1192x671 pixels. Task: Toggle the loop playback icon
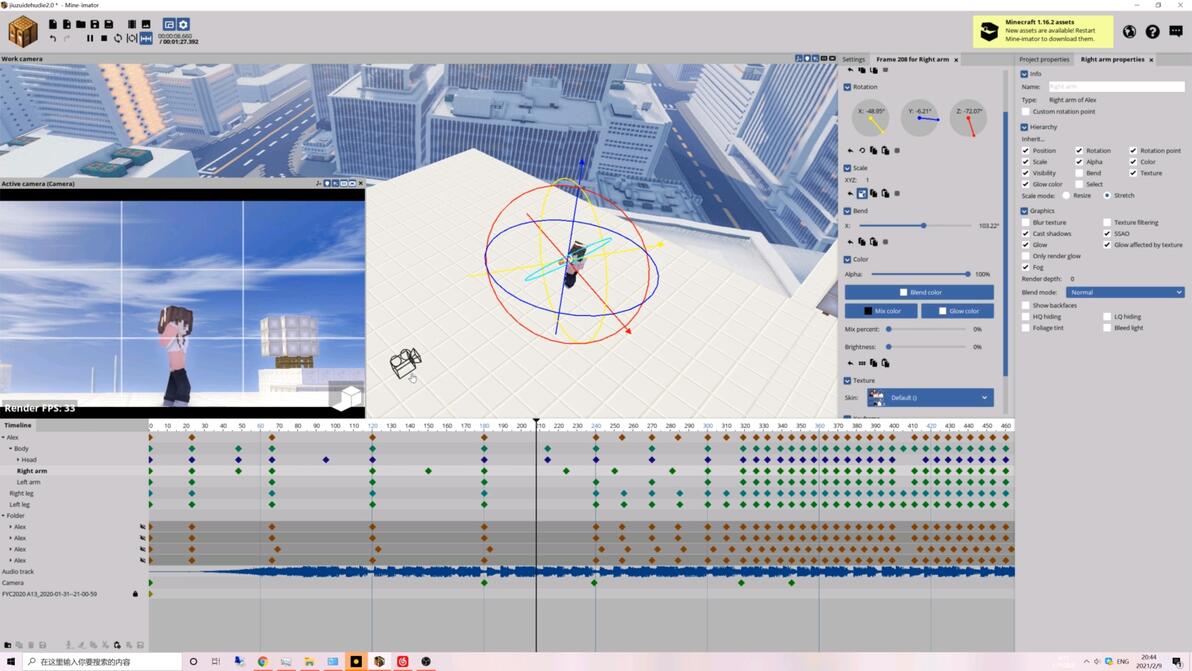118,38
